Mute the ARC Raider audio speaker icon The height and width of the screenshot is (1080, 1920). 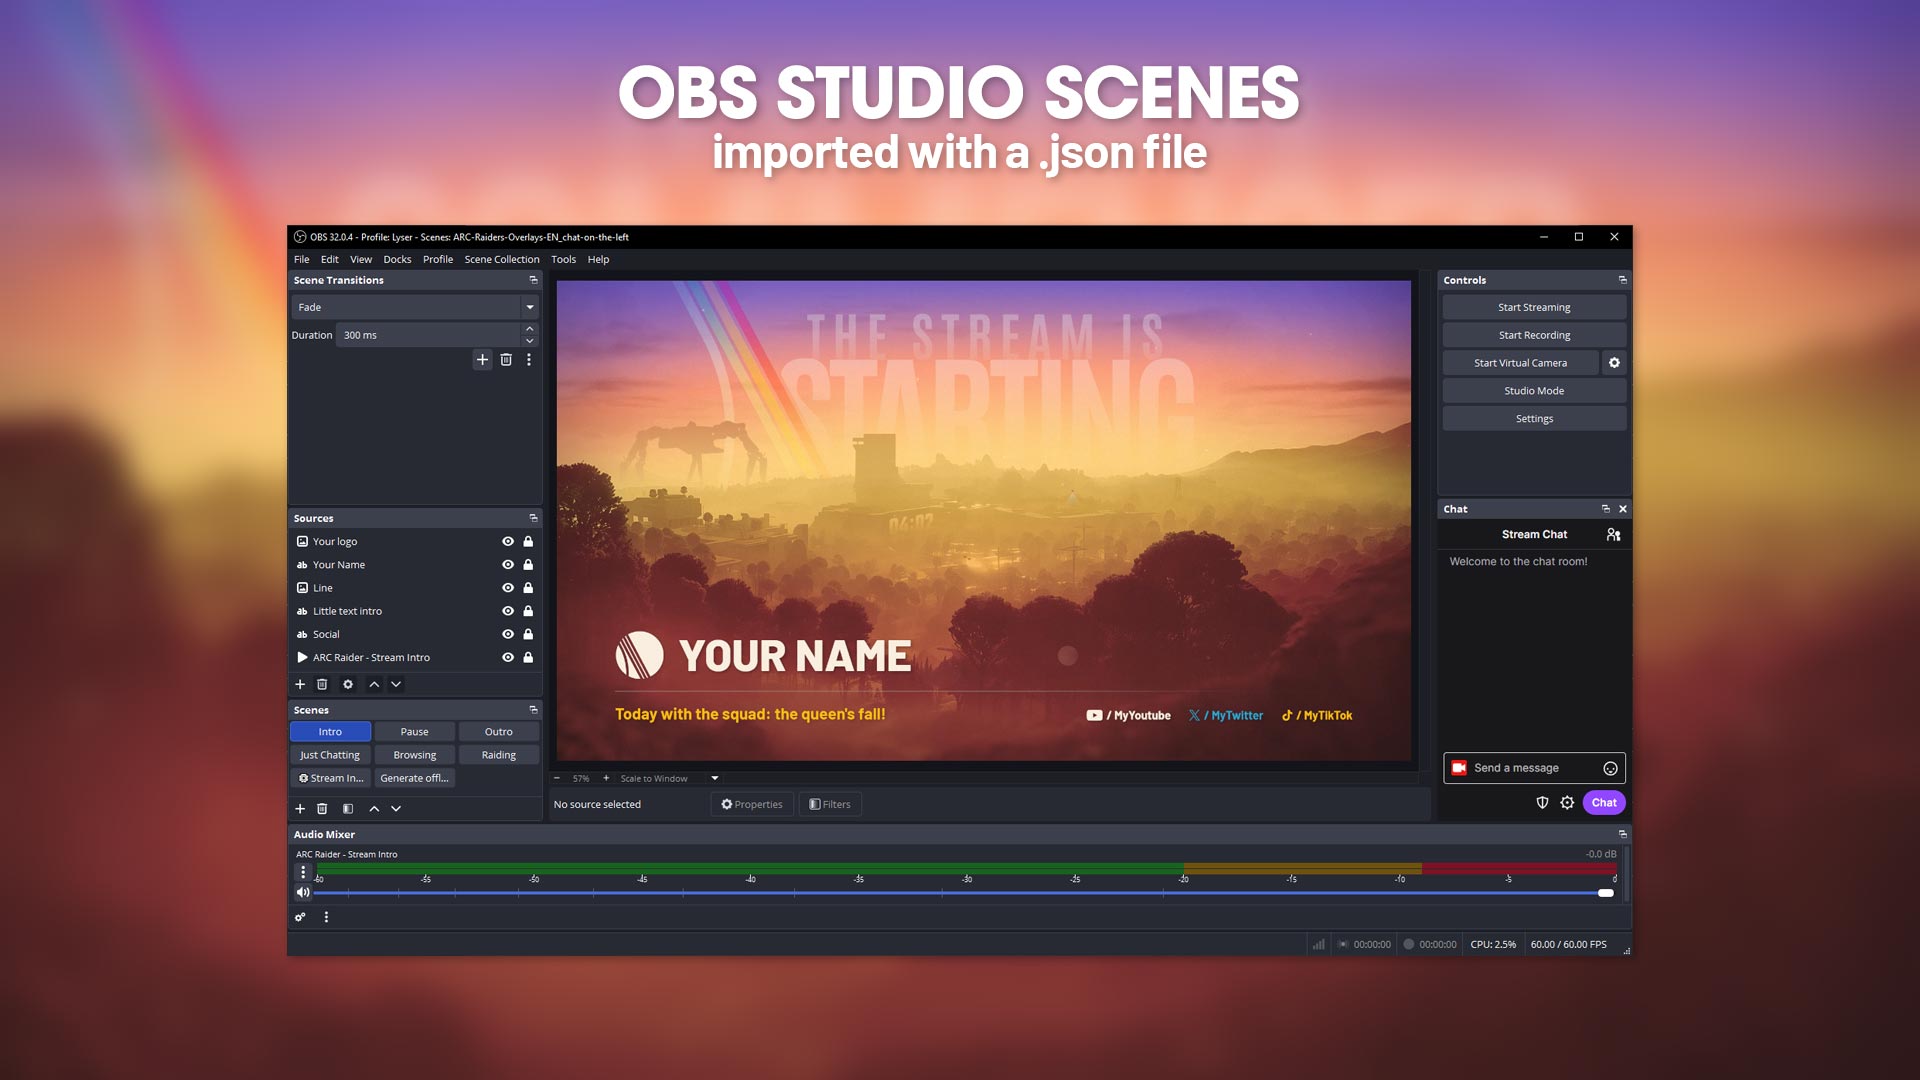pyautogui.click(x=302, y=892)
